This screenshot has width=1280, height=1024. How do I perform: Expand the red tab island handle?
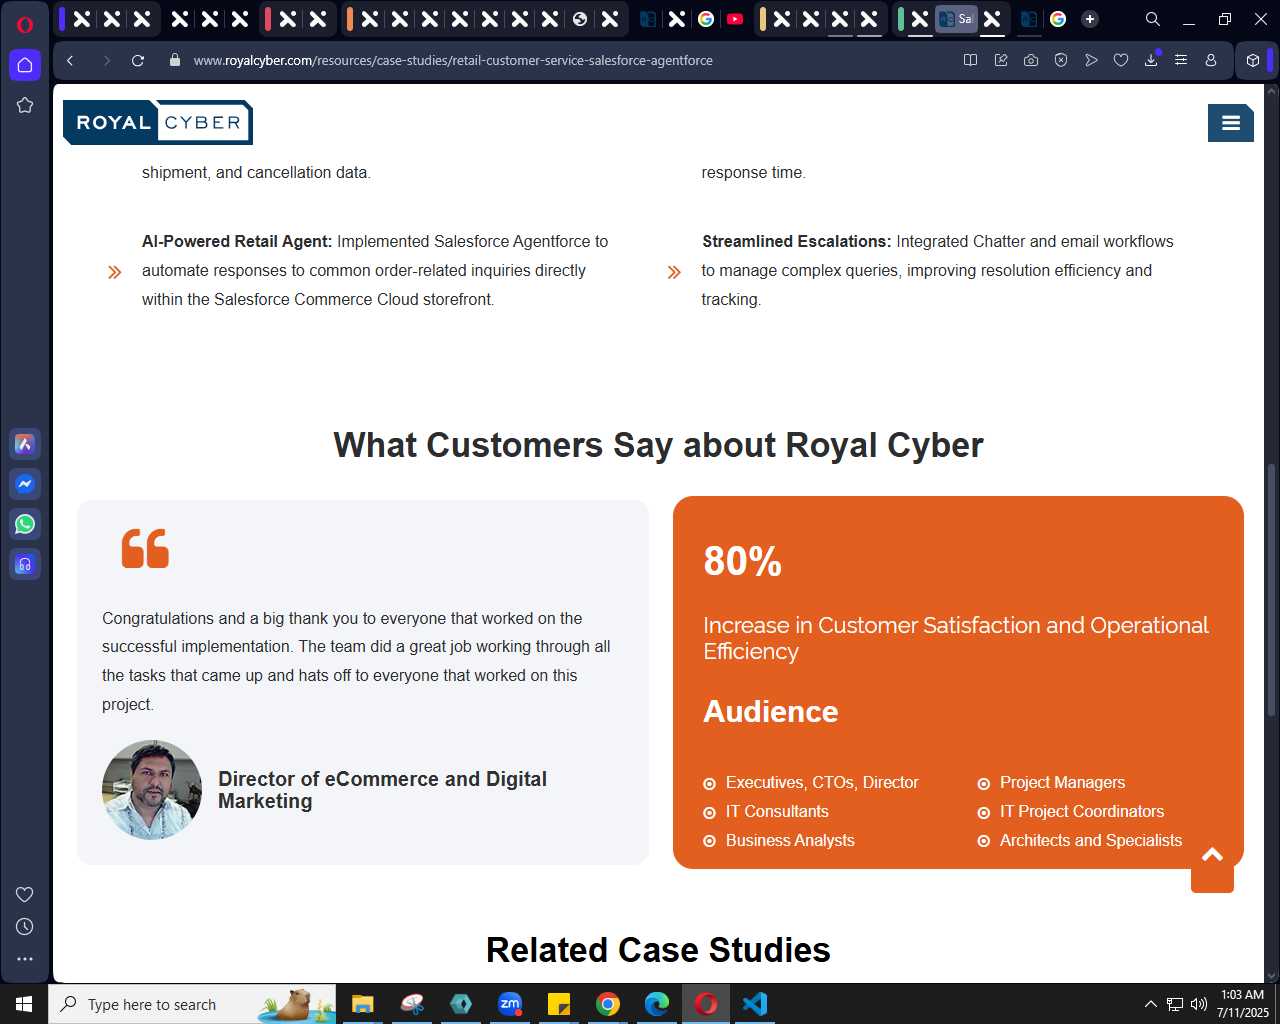268,19
